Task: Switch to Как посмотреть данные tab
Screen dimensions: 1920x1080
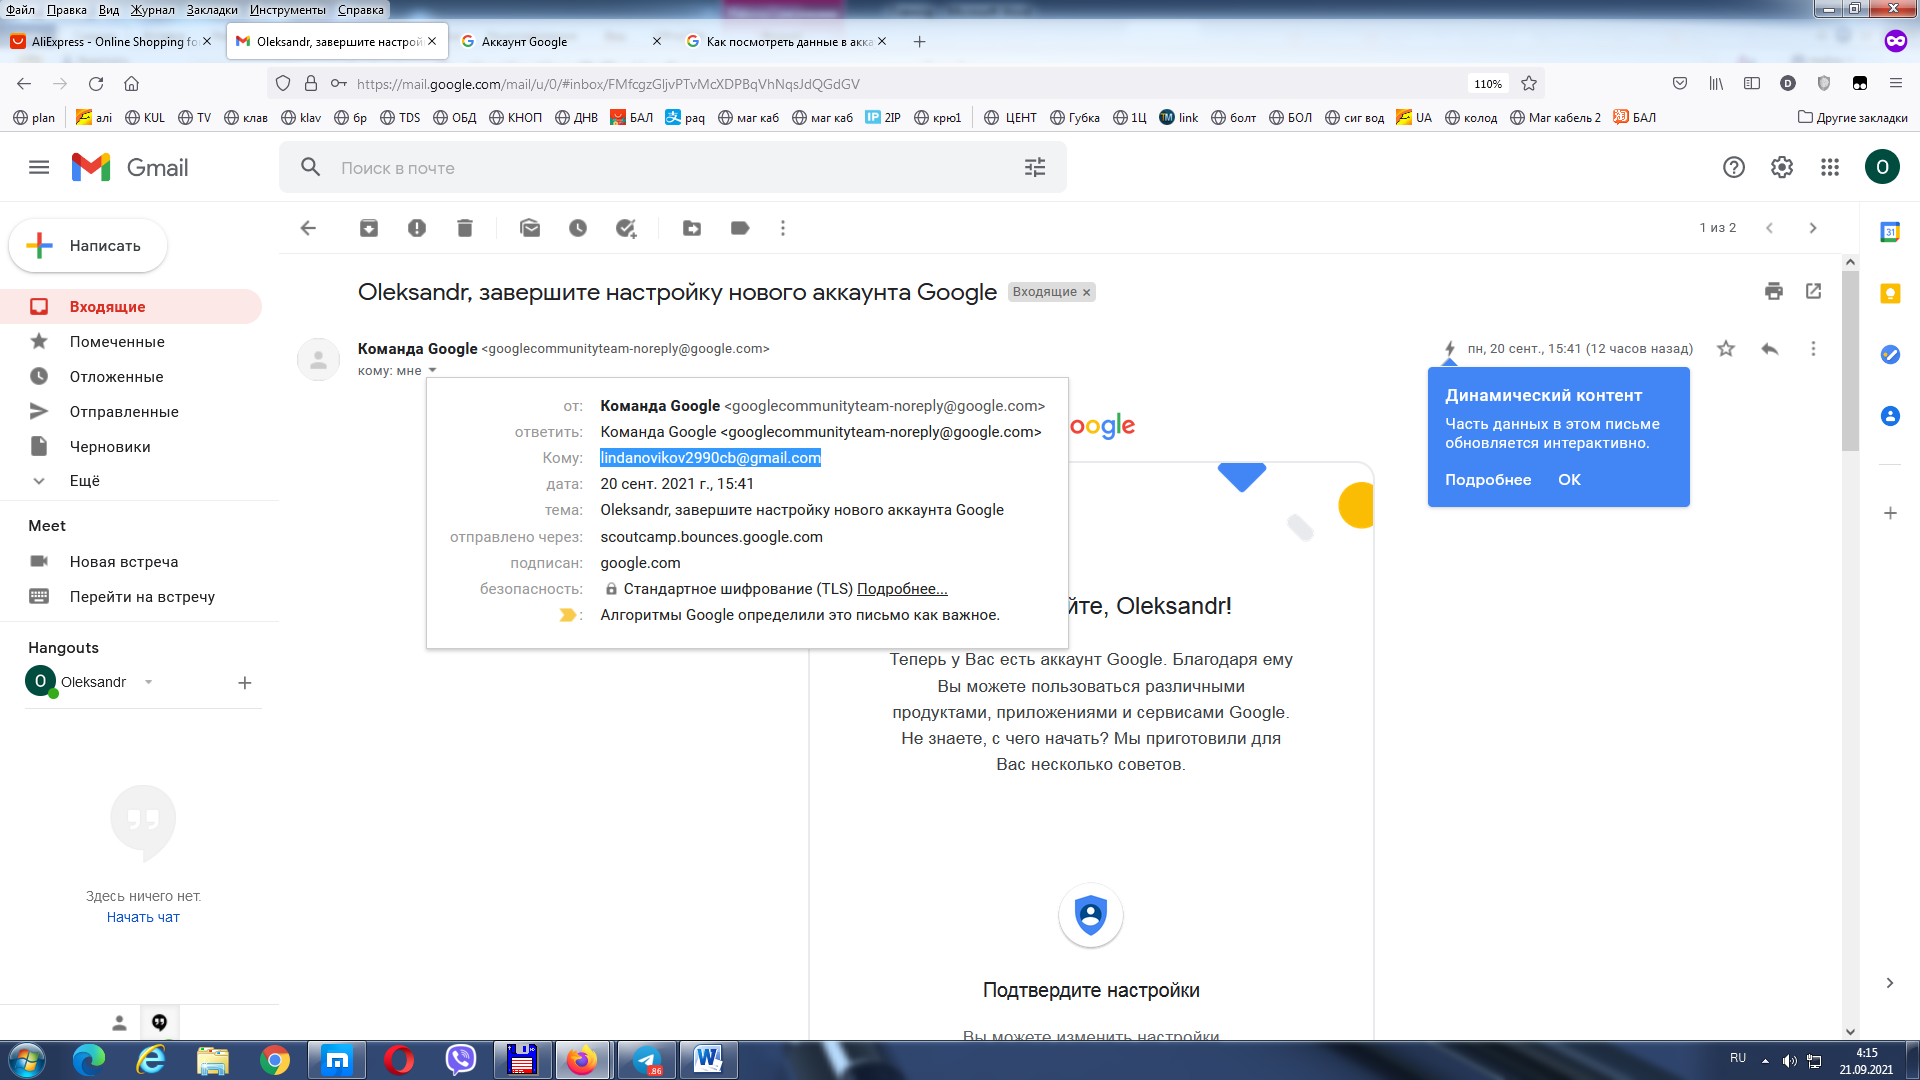Action: [x=788, y=41]
